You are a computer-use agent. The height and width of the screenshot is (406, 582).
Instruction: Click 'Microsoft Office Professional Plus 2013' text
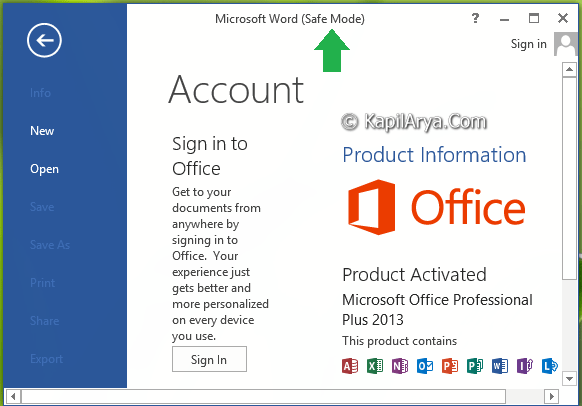(x=437, y=310)
